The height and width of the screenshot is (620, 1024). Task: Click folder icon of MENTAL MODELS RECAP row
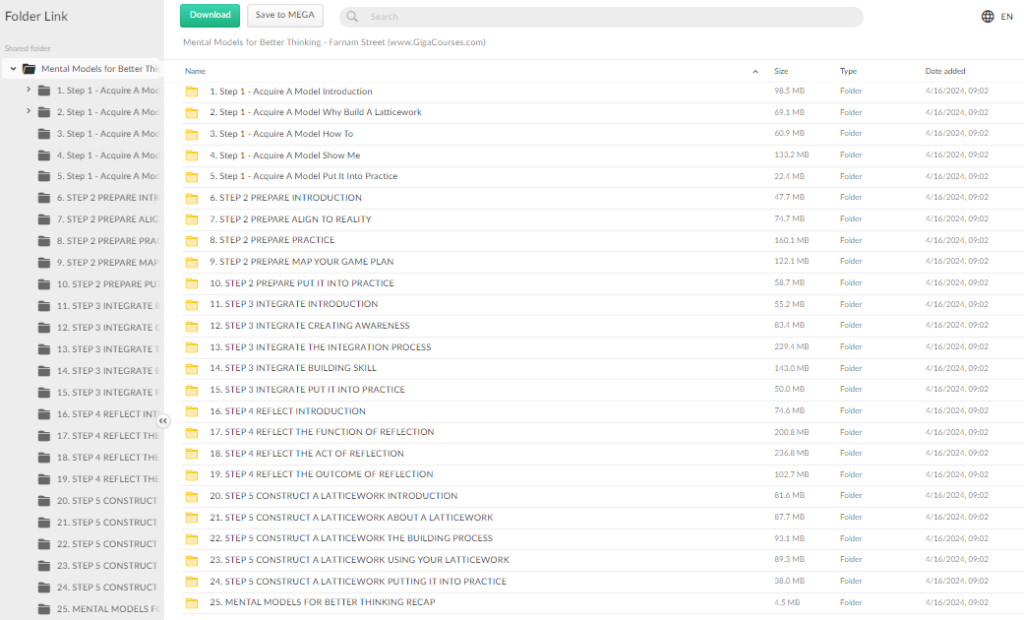tap(192, 603)
